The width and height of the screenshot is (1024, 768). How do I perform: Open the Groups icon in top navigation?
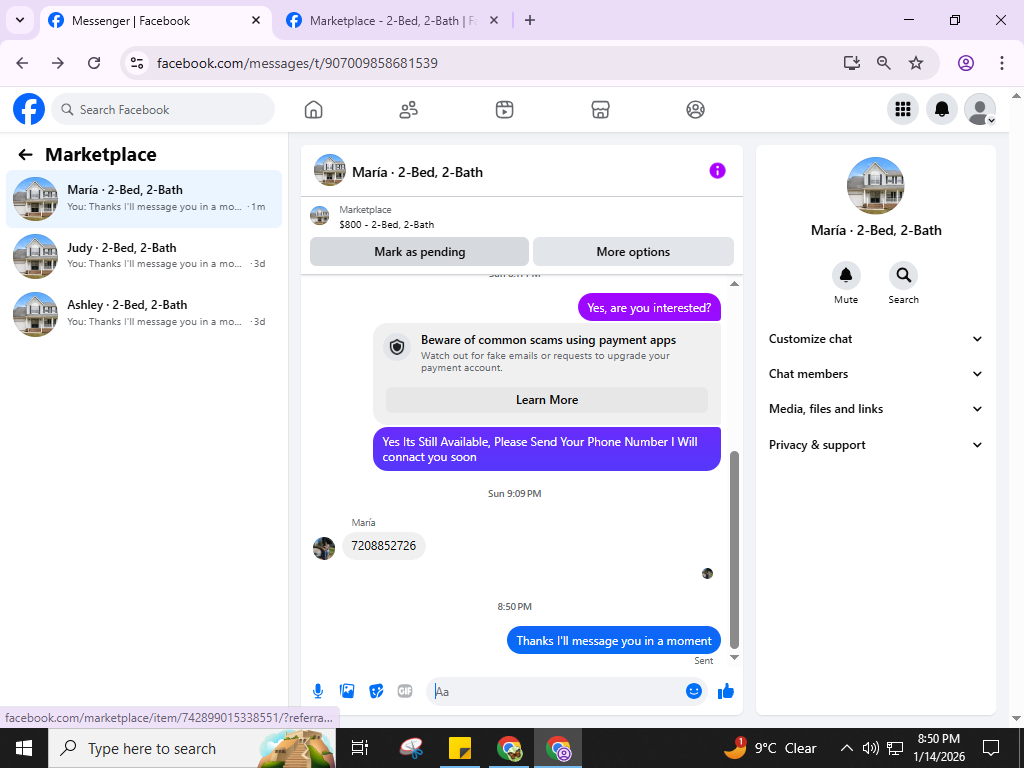click(x=696, y=110)
